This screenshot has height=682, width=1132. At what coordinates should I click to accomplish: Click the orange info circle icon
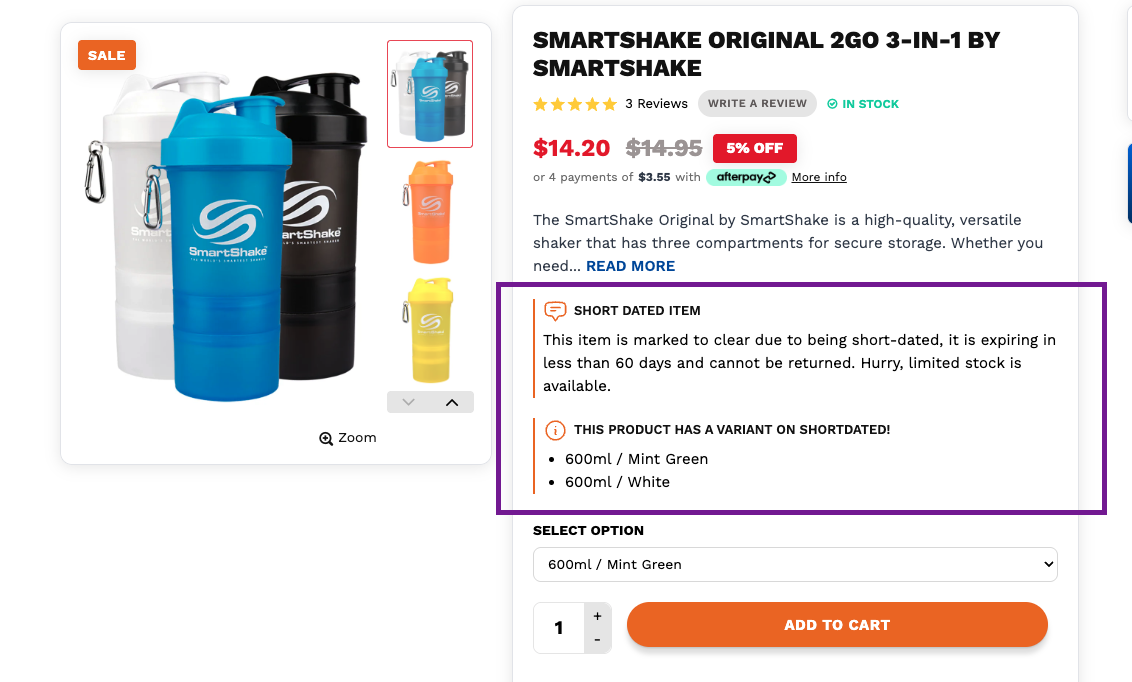(x=555, y=430)
